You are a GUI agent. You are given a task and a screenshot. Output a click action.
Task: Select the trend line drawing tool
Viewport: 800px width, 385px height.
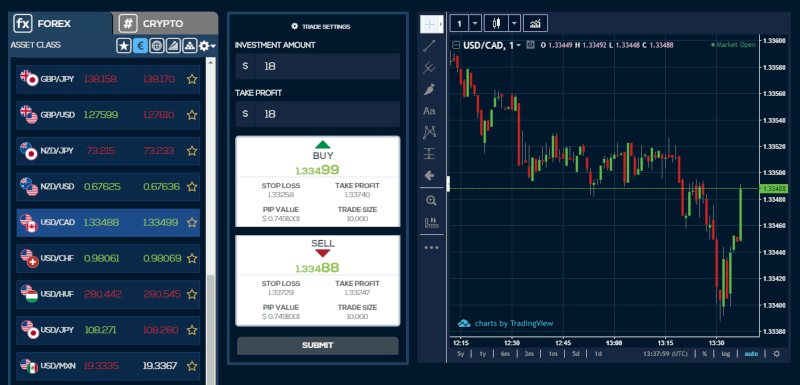430,46
